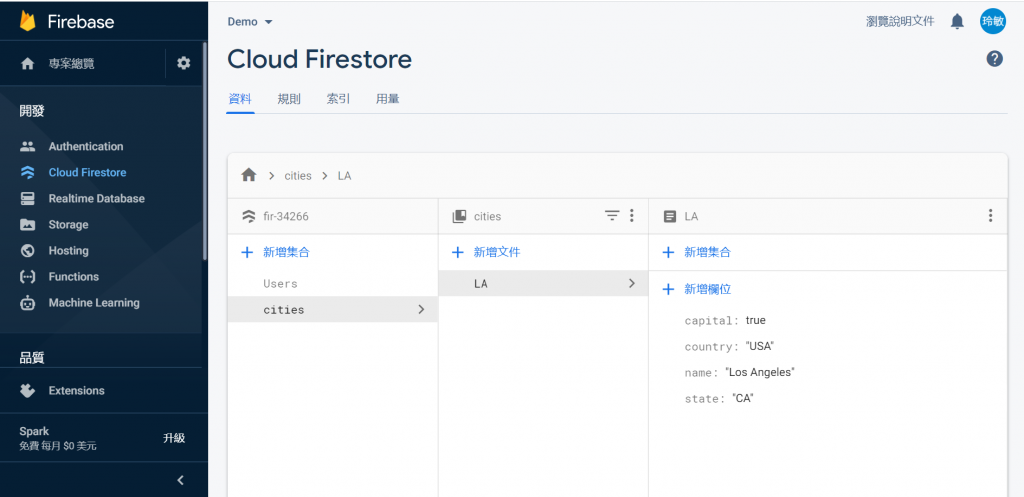Open project settings gear icon
This screenshot has height=497, width=1024.
click(x=184, y=63)
